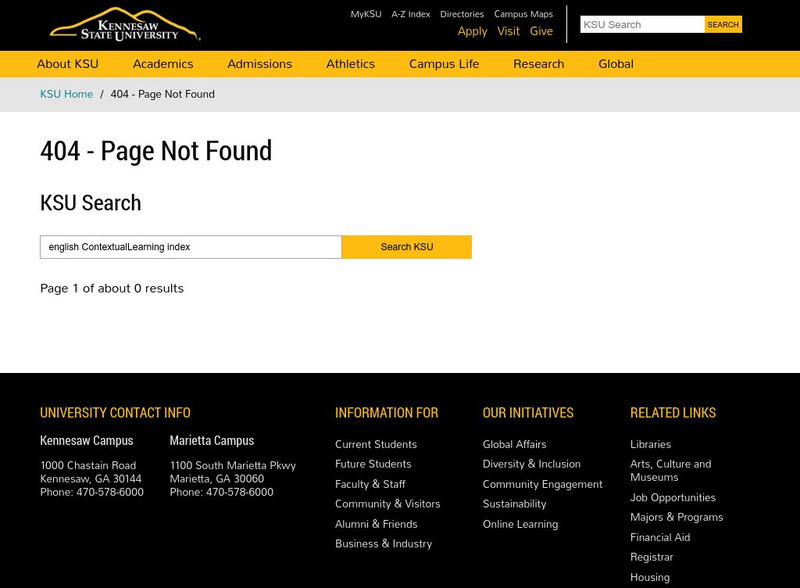
Task: Open the MyKSU link
Action: (x=366, y=14)
